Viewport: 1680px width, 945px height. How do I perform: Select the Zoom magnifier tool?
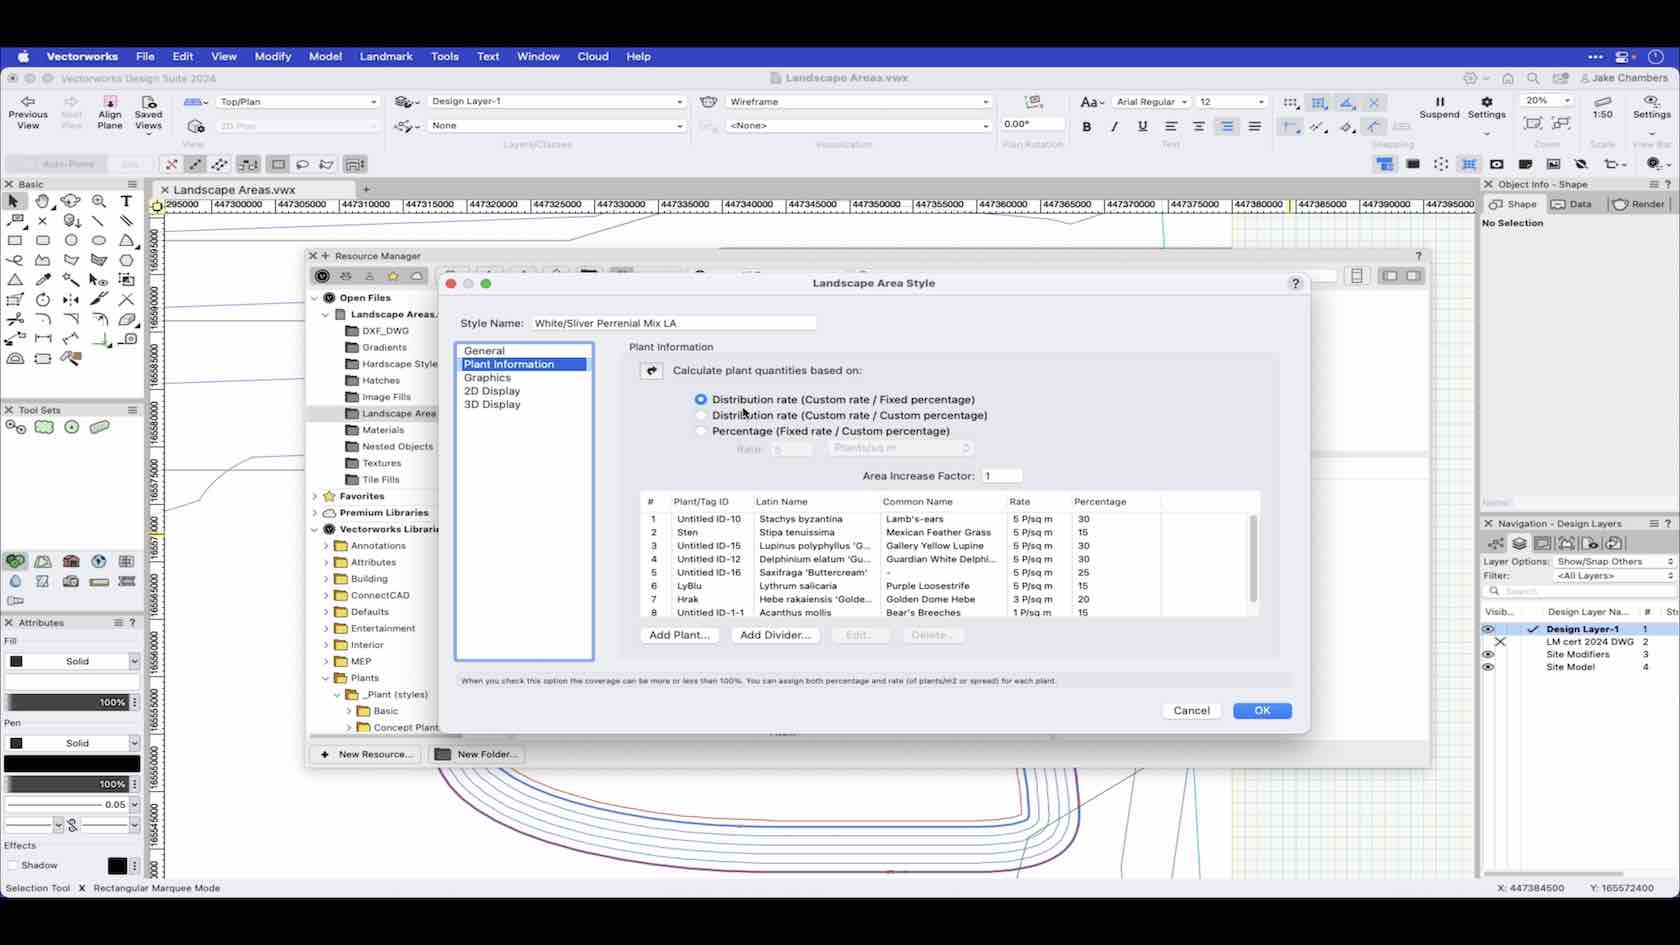click(x=98, y=201)
